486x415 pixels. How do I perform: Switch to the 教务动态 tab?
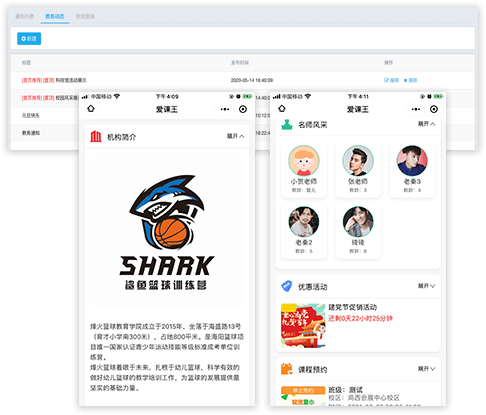point(55,16)
